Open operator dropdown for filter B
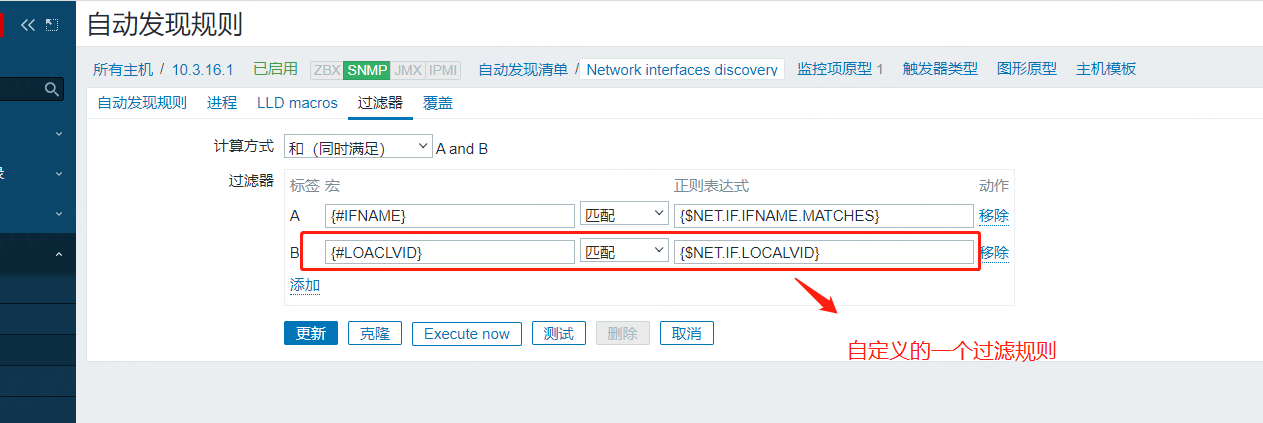 pos(624,252)
